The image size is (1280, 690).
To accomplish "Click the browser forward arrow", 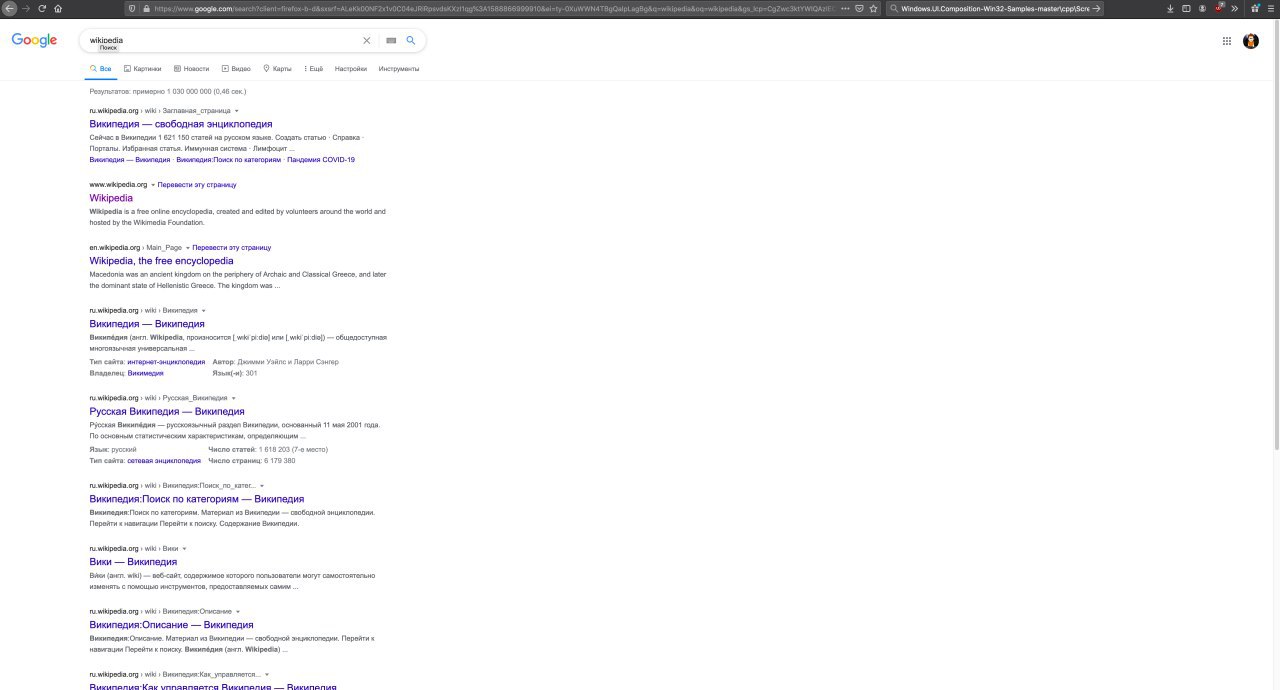I will 25,8.
